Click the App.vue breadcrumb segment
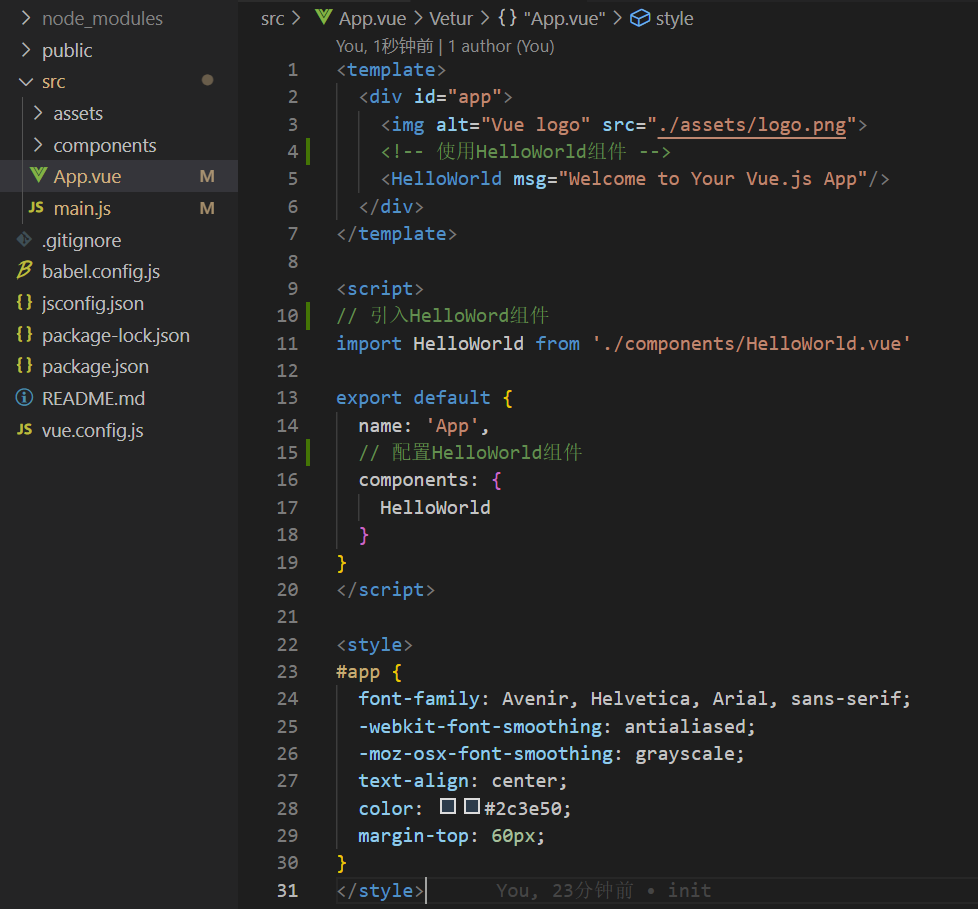 click(x=372, y=19)
